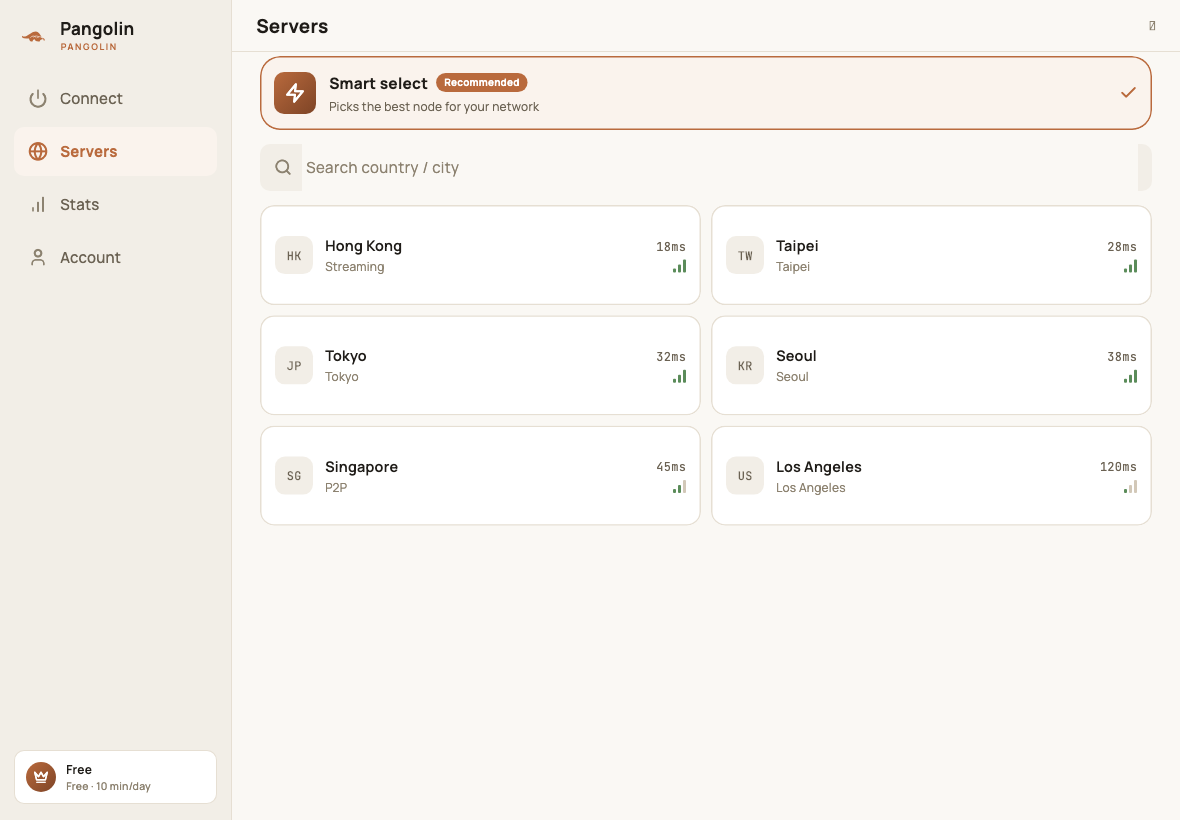Select the Singapore P2P server
1180x820 pixels.
tap(480, 476)
